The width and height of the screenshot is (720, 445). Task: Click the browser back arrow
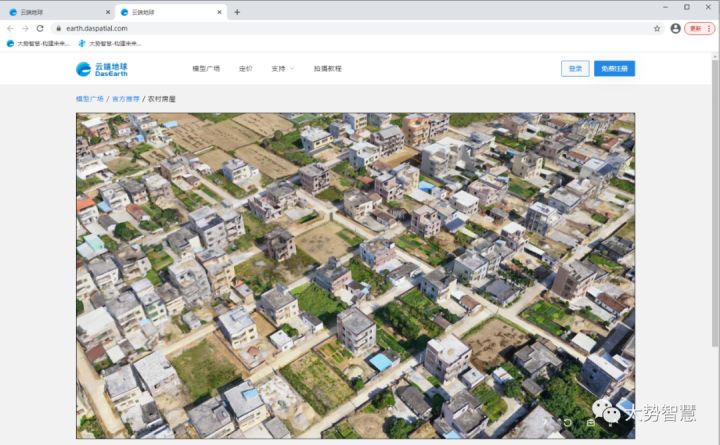[x=10, y=28]
